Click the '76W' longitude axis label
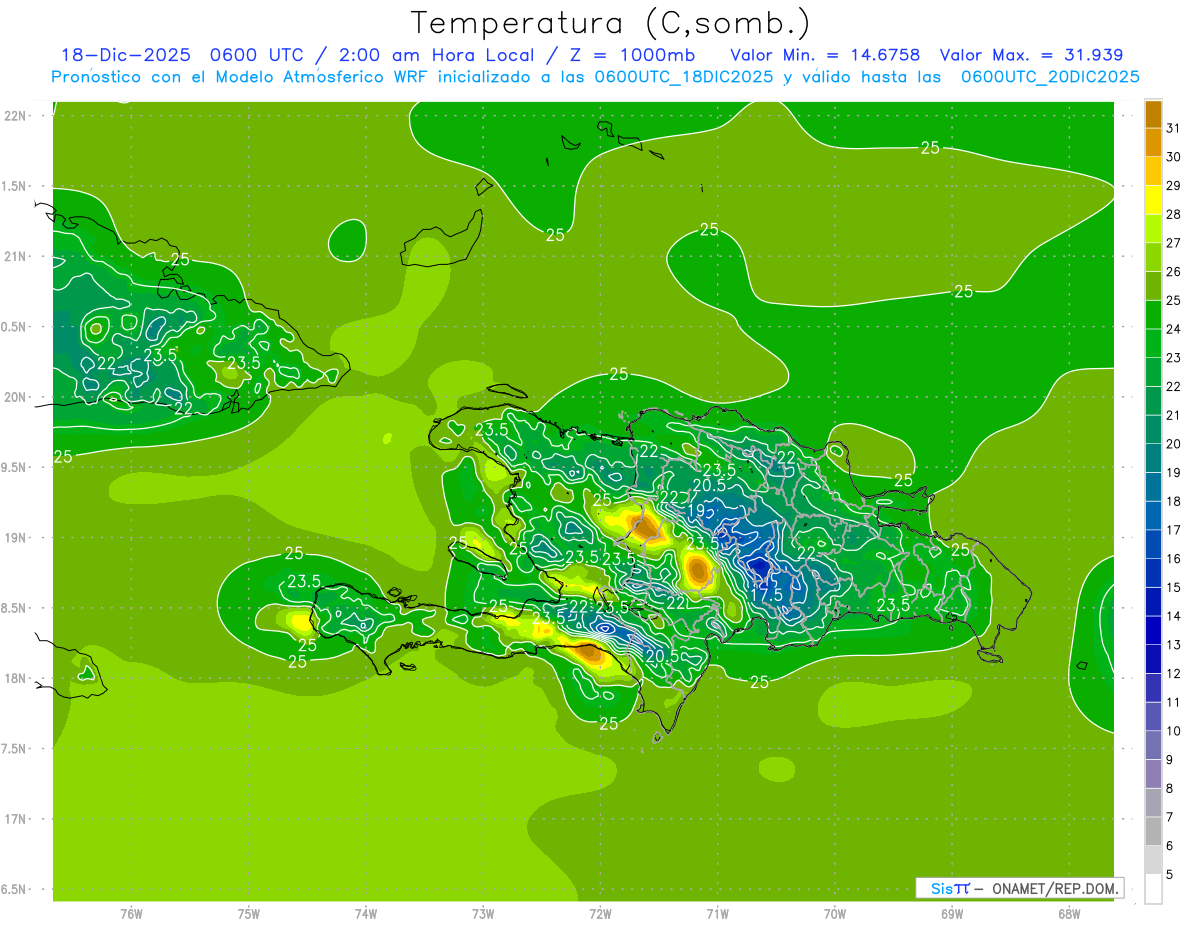The height and width of the screenshot is (927, 1200). (131, 914)
